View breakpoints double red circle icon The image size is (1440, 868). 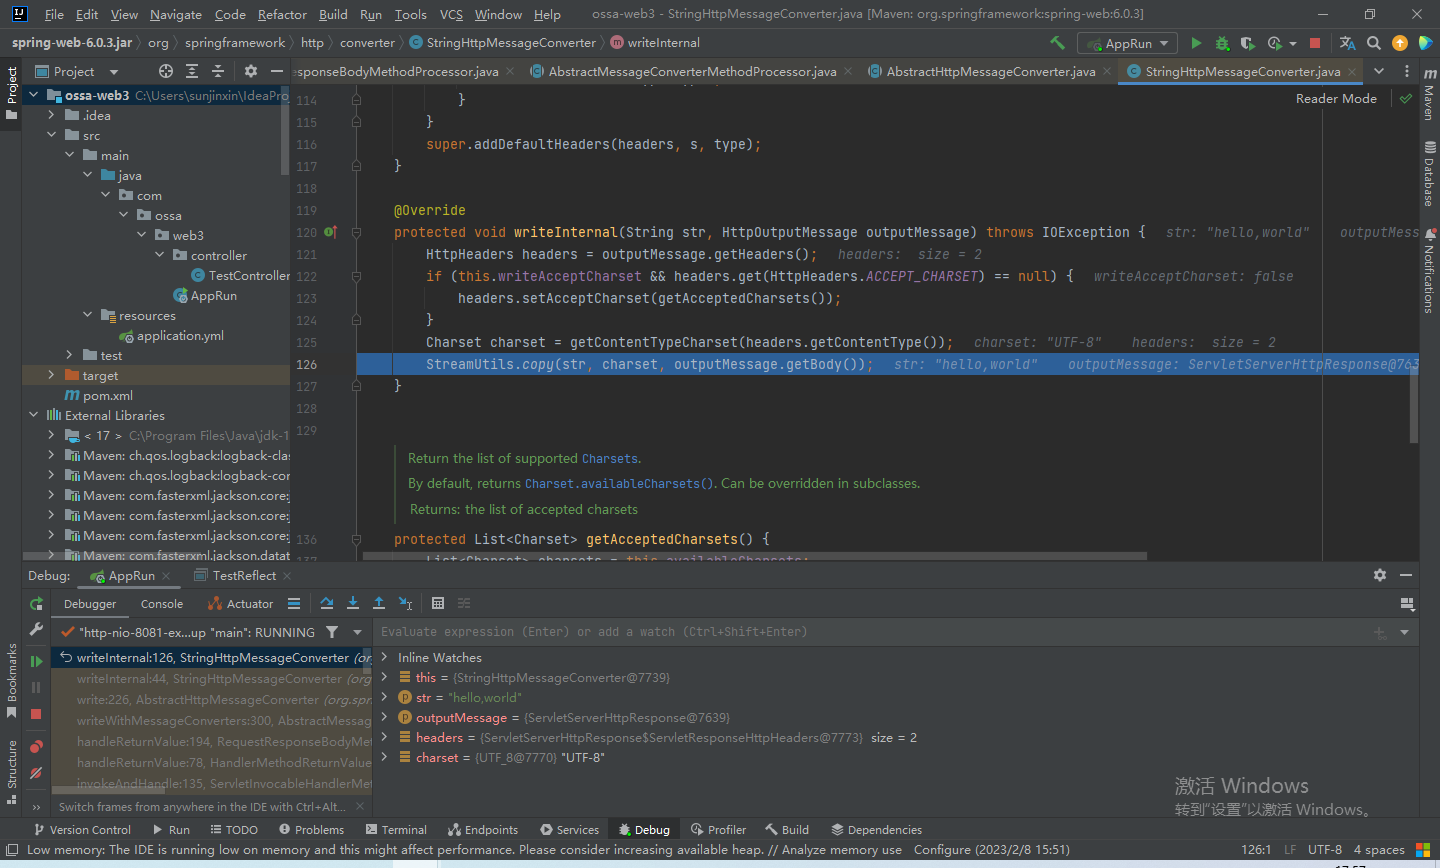(x=36, y=747)
